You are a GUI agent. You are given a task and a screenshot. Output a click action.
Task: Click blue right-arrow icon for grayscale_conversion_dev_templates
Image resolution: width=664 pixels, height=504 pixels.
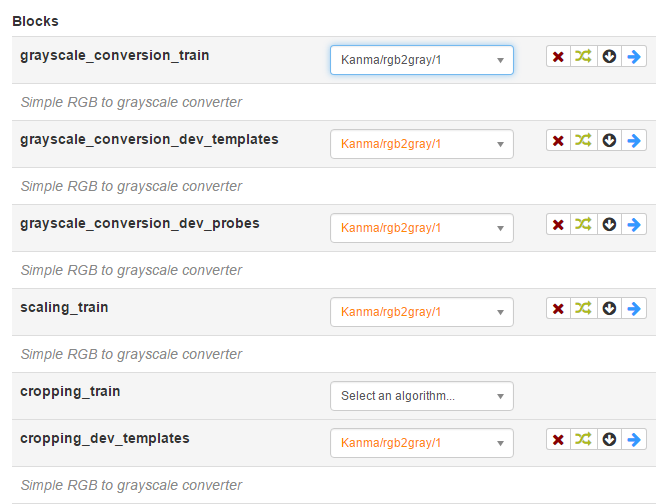[634, 140]
